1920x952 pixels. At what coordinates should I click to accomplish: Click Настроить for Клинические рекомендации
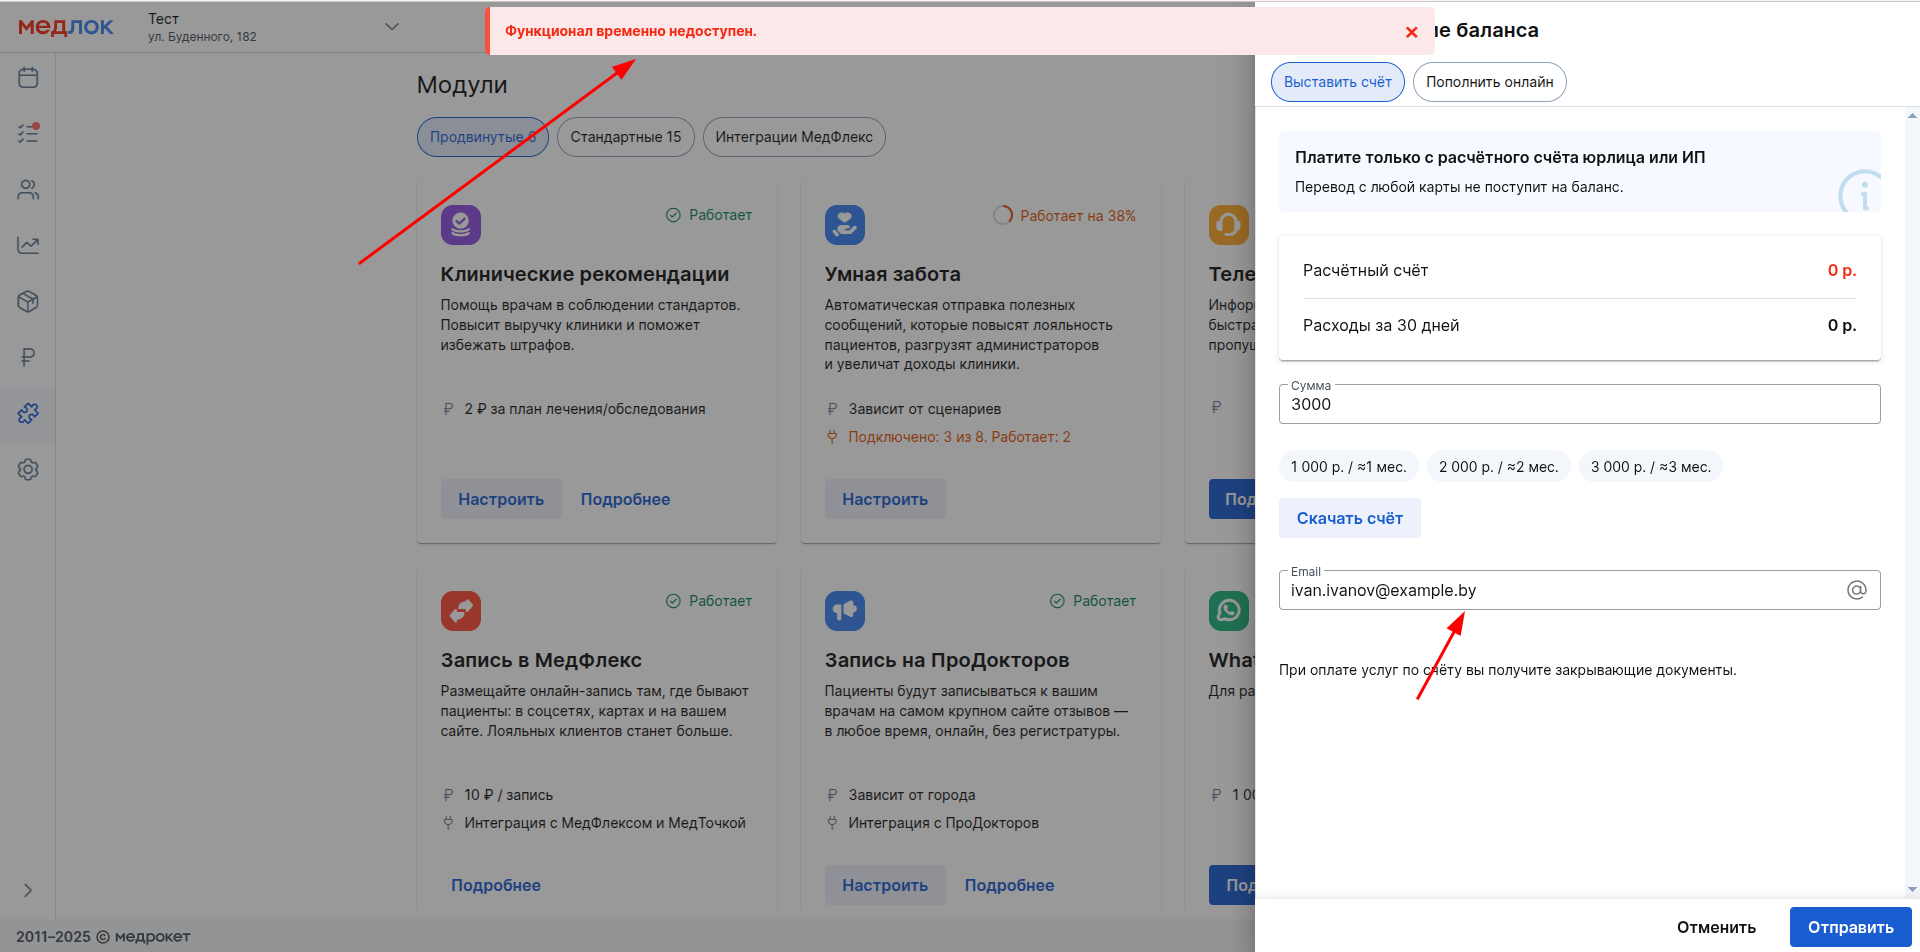click(501, 499)
